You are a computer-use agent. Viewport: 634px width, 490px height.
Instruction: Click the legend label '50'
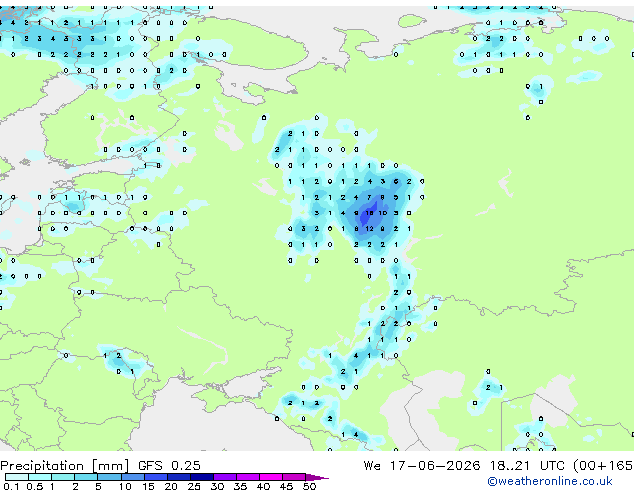click(x=309, y=486)
